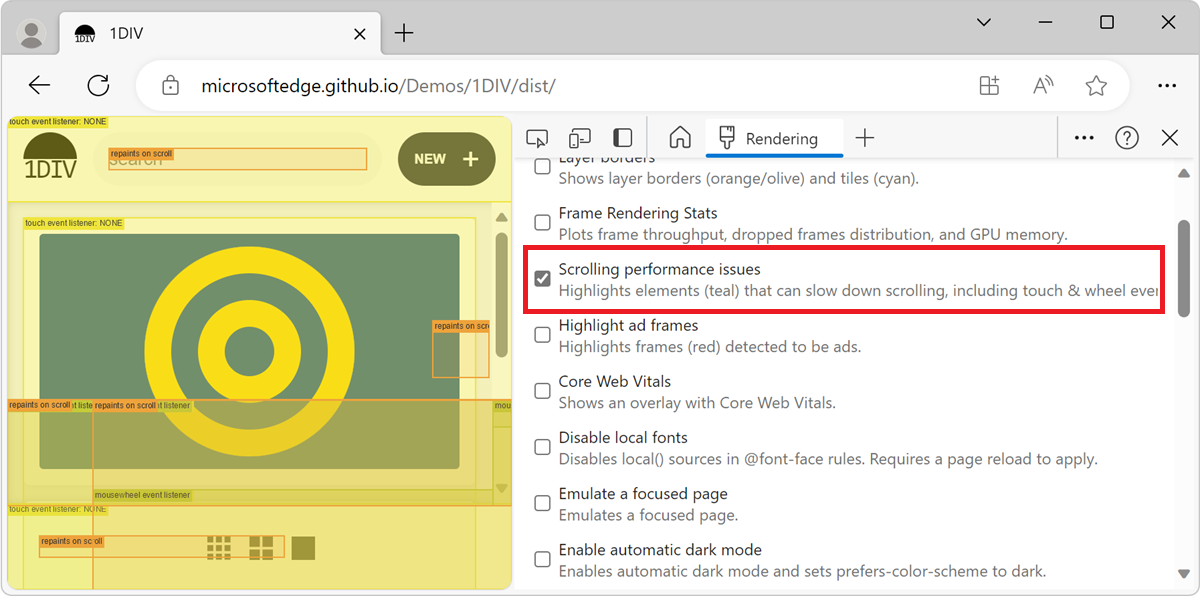The width and height of the screenshot is (1200, 596).
Task: Start Read aloud from the address bar
Action: click(x=1042, y=86)
